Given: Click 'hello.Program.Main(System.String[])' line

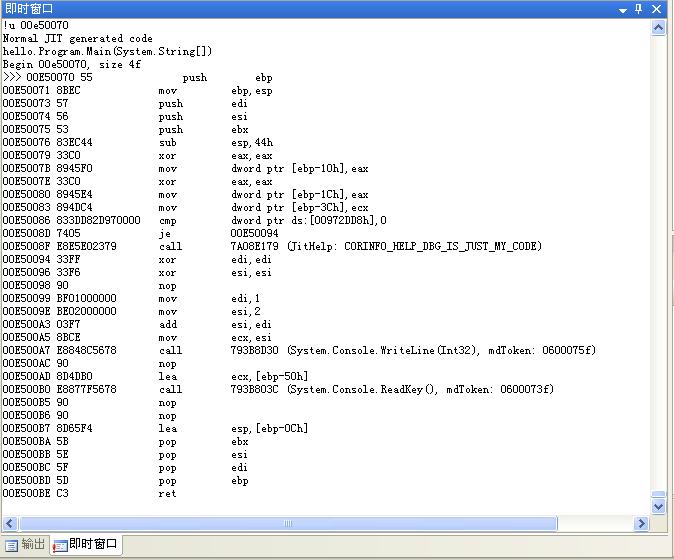Looking at the screenshot, I should (107, 52).
